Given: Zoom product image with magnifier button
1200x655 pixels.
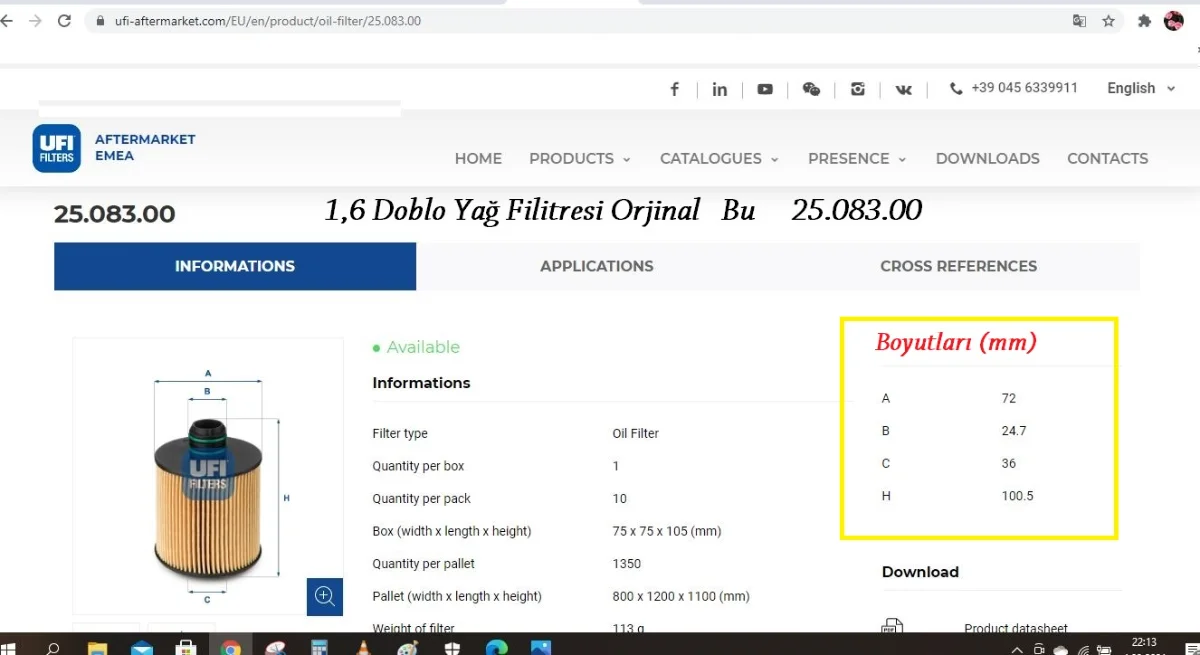Looking at the screenshot, I should click(325, 596).
